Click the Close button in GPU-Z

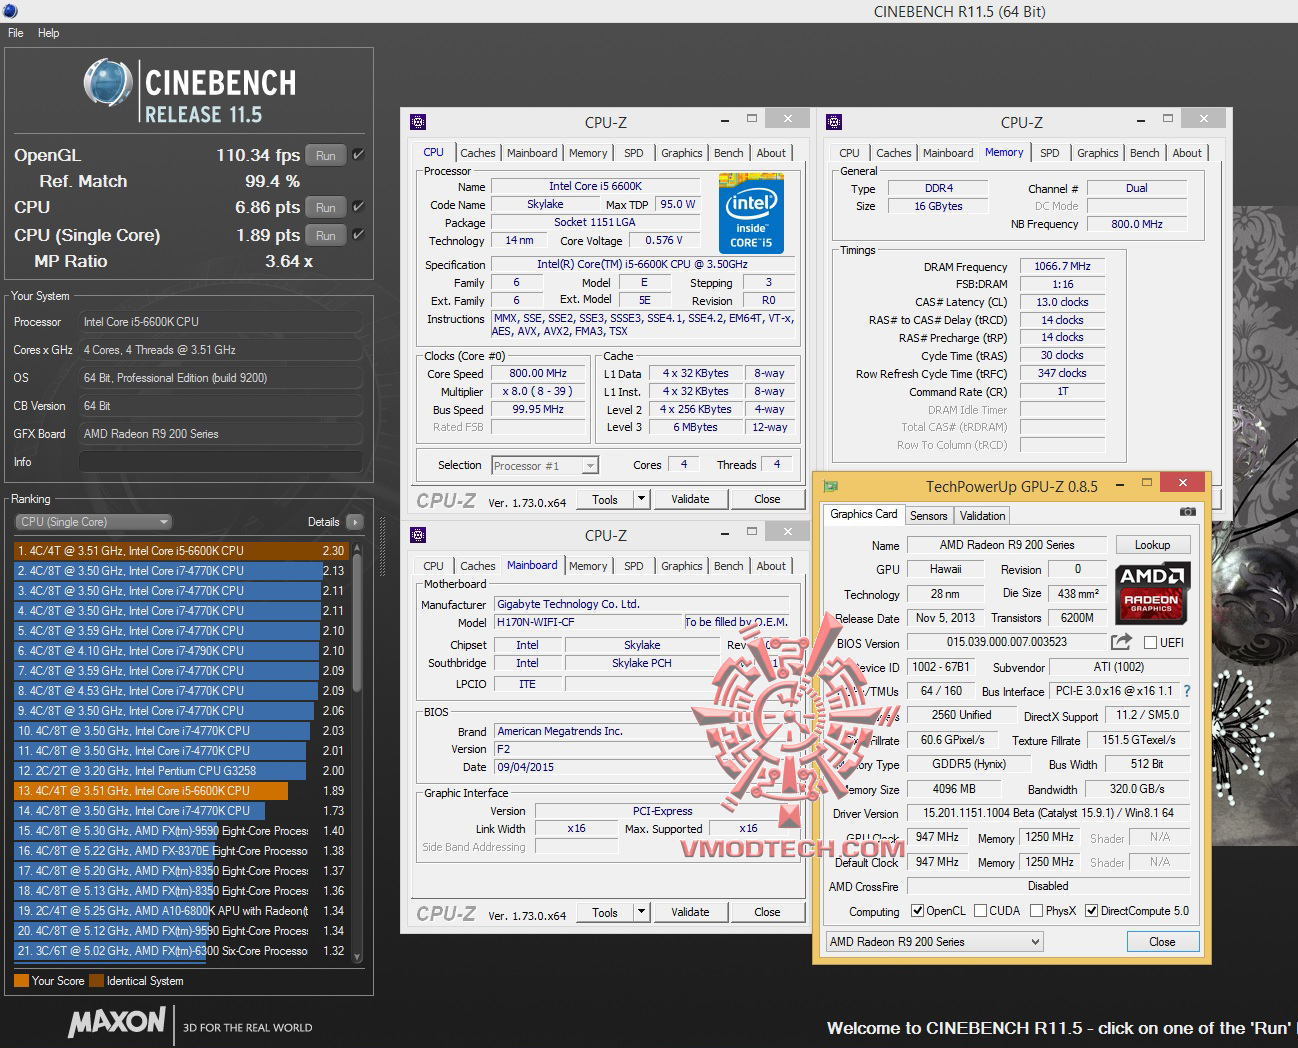(x=1162, y=942)
